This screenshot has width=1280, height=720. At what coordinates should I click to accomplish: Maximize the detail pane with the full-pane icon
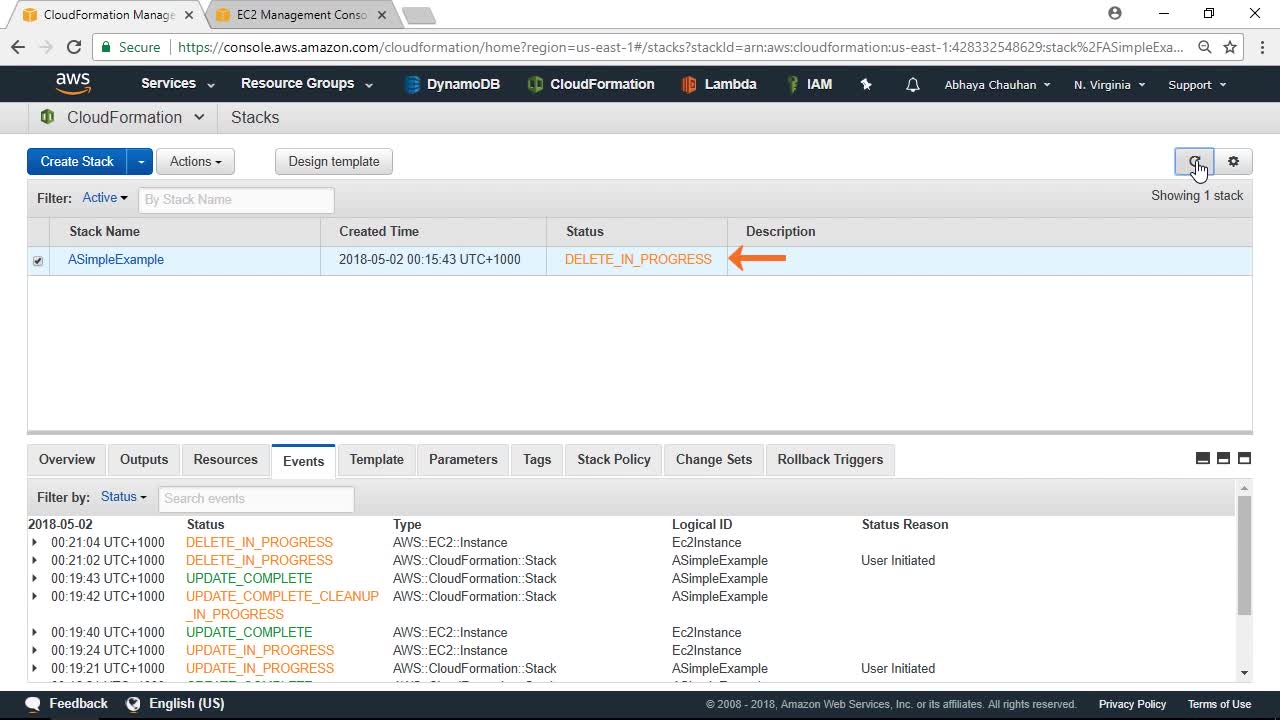tap(1244, 458)
